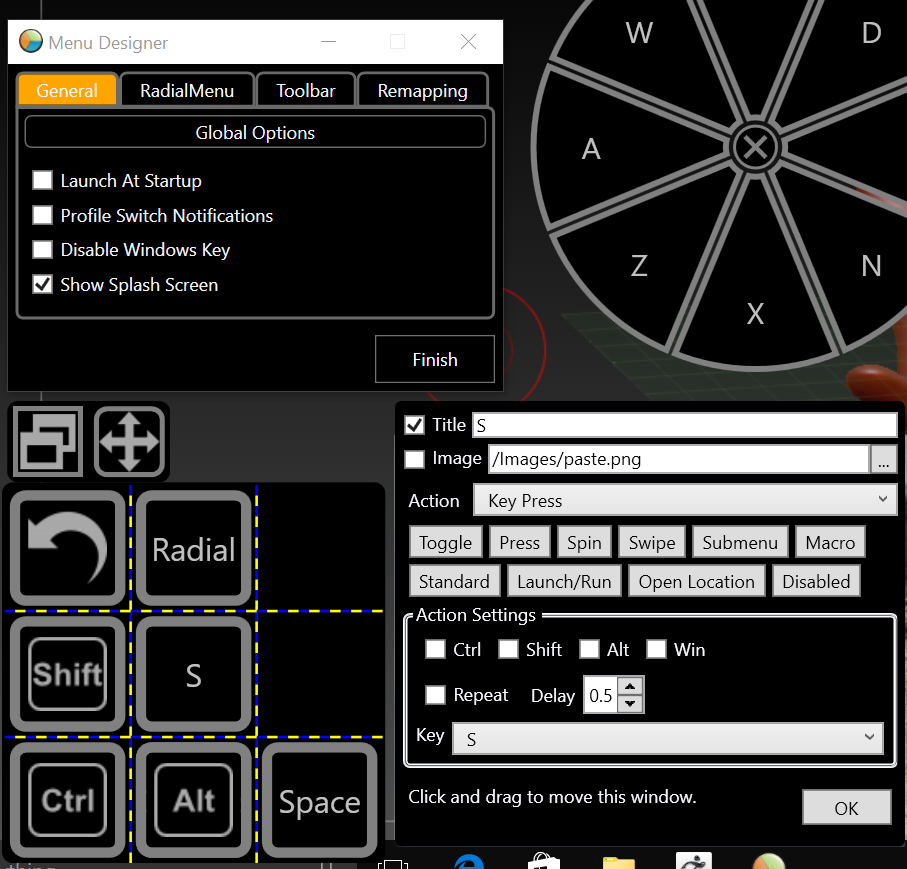The image size is (907, 869).
Task: Open File Explorer from the taskbar
Action: [x=618, y=861]
